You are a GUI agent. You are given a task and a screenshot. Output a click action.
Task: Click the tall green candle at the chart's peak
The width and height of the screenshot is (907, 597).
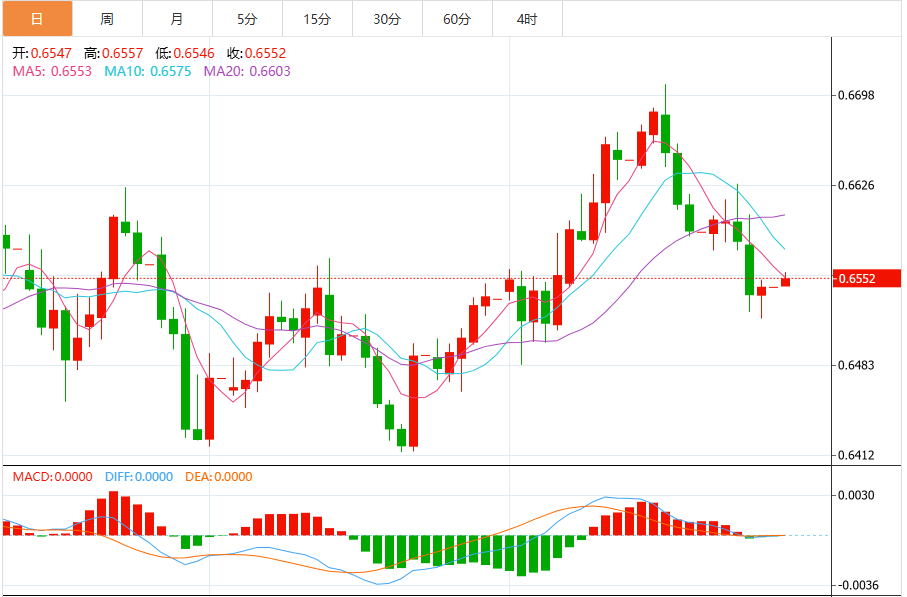[665, 134]
